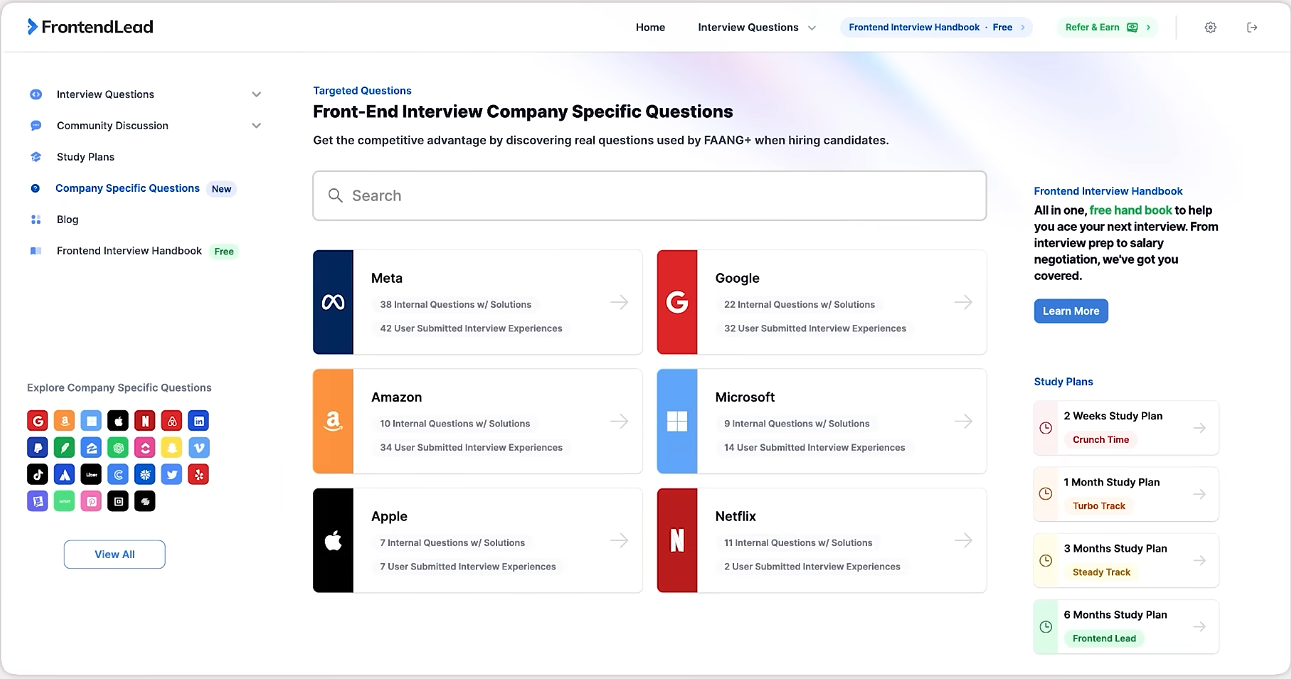This screenshot has width=1291, height=679.
Task: Open the settings gear icon
Action: (x=1210, y=27)
